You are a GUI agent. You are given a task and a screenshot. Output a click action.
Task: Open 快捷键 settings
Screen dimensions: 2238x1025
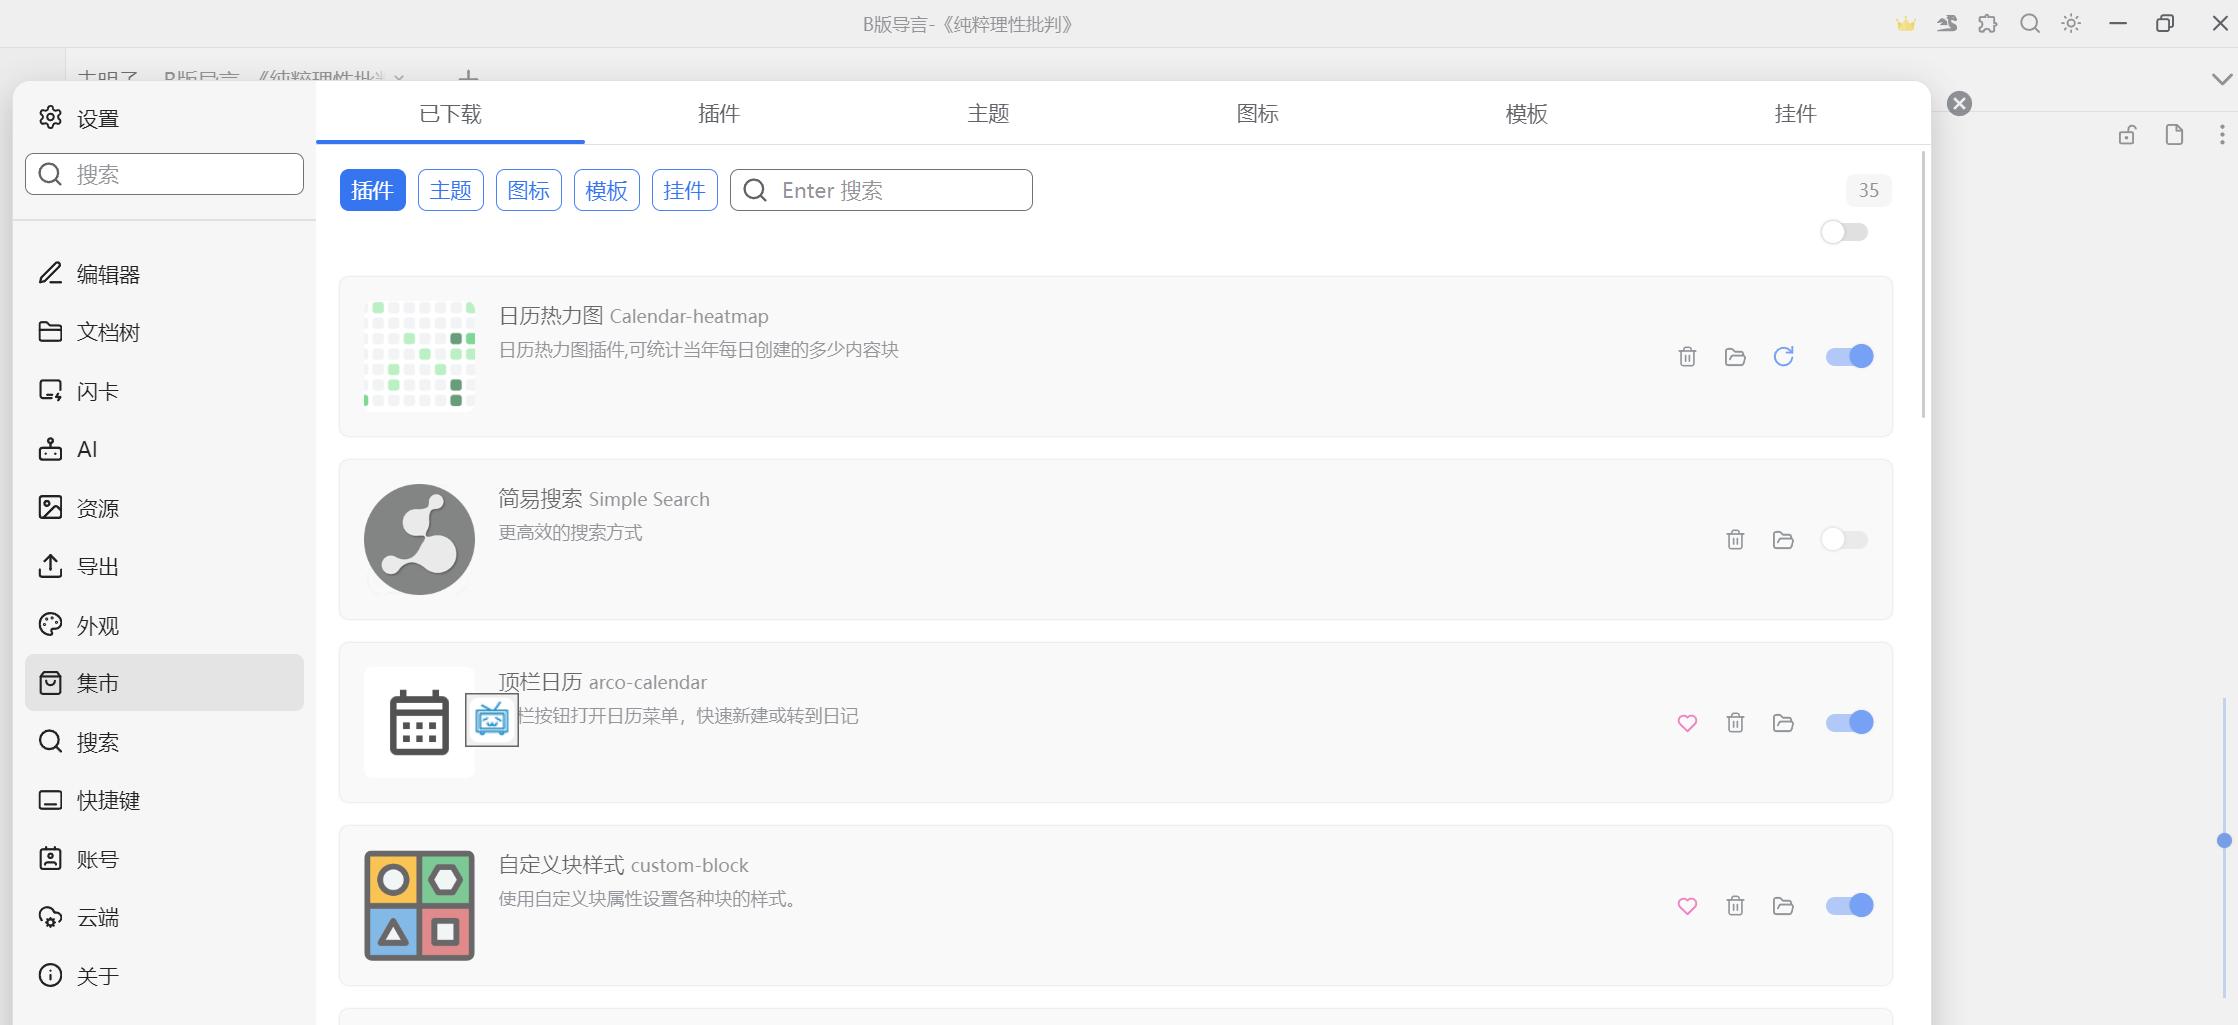point(164,800)
